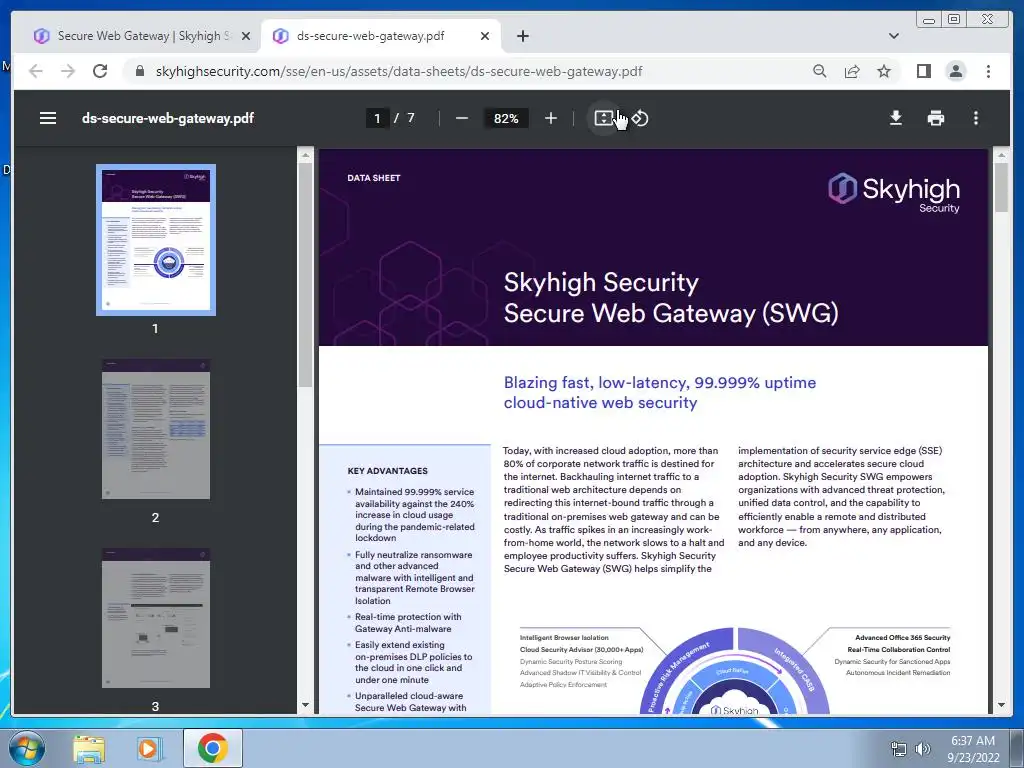Viewport: 1024px width, 768px height.
Task: Open the tab search dropdown arrow
Action: pos(893,36)
